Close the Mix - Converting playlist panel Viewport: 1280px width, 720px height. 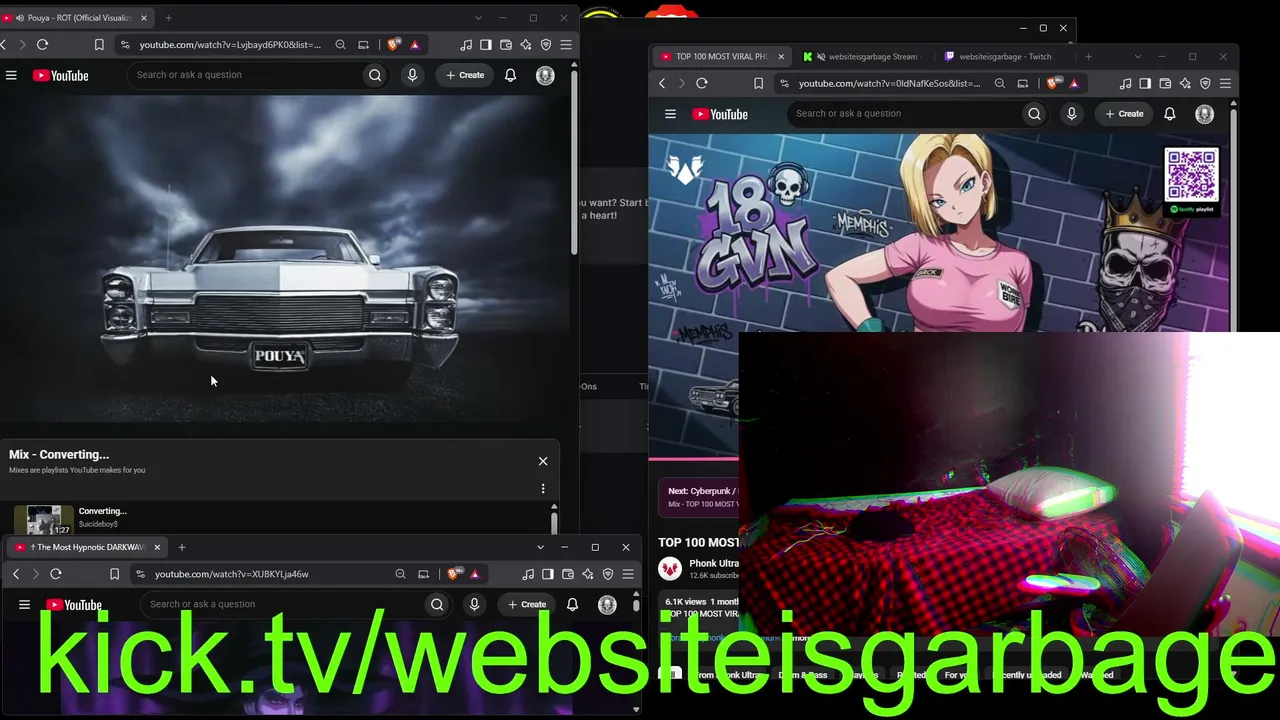coord(543,461)
